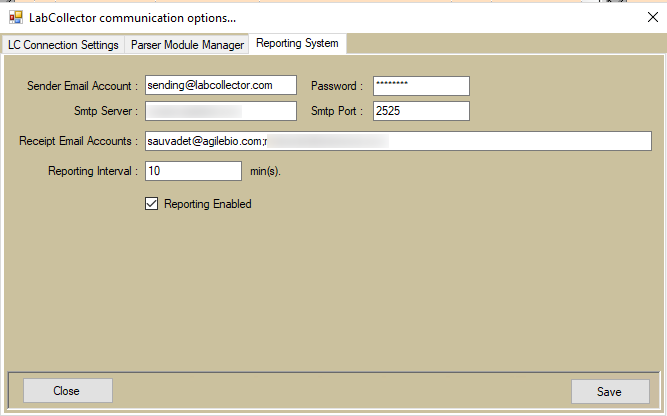Image resolution: width=667 pixels, height=416 pixels.
Task: Click the Reporting Interval field
Action: click(193, 171)
